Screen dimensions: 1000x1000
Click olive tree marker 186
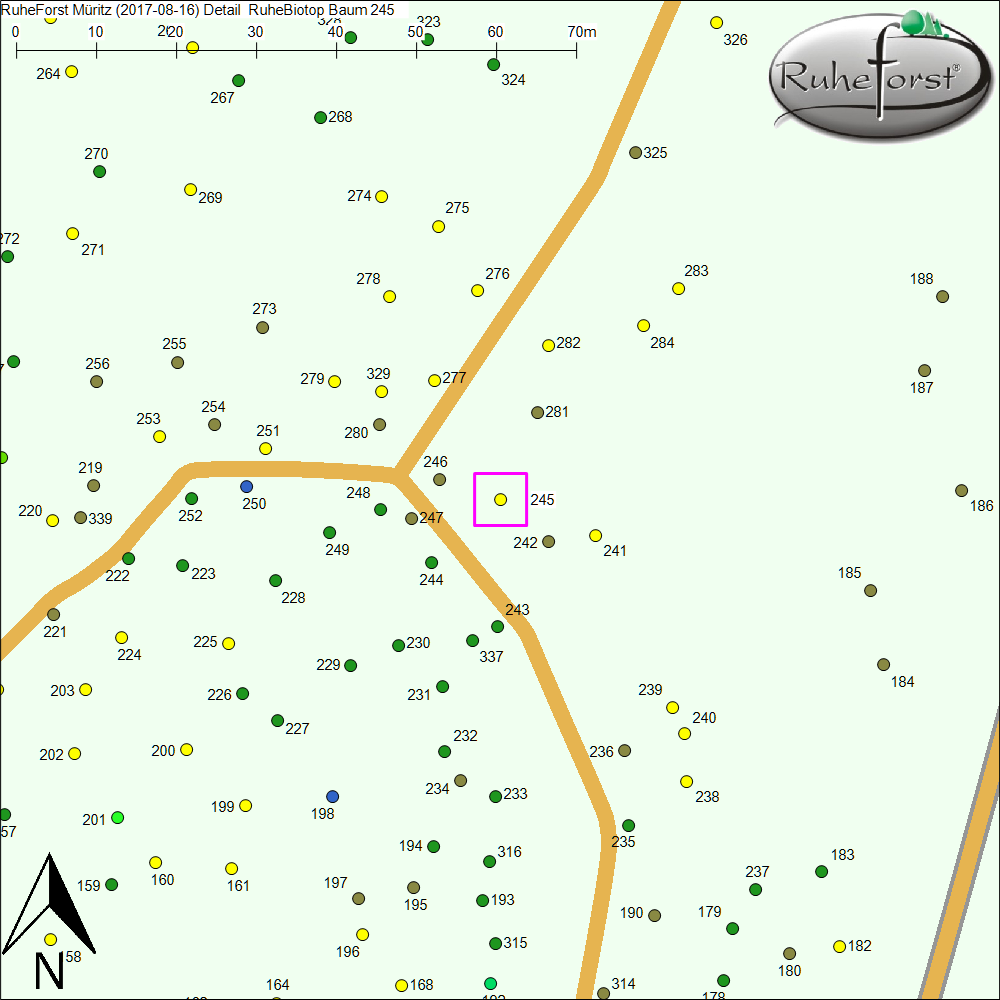click(961, 491)
